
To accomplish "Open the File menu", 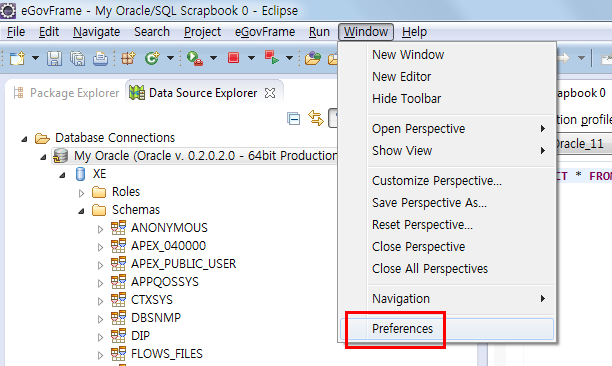I will (16, 32).
